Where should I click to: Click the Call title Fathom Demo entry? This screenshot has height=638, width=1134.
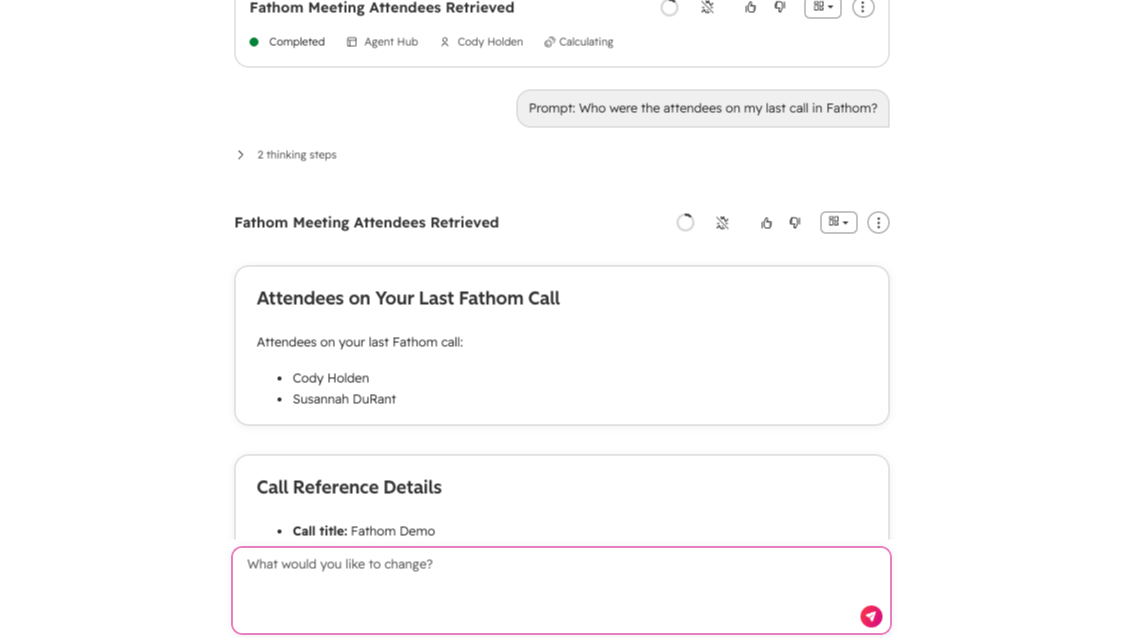(364, 531)
